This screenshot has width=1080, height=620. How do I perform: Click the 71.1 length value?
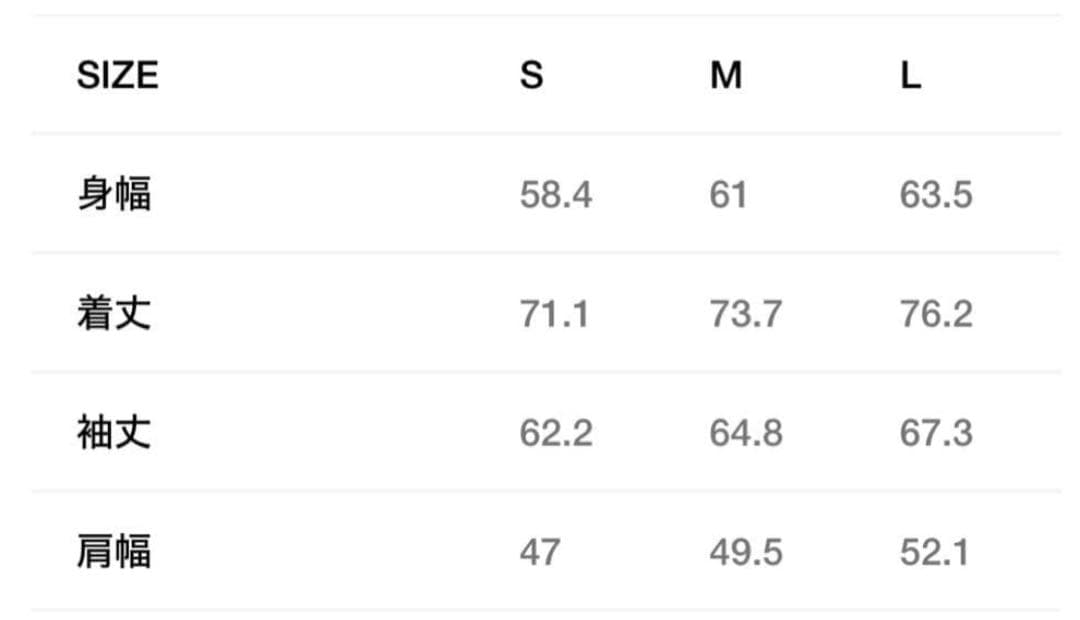tap(554, 314)
